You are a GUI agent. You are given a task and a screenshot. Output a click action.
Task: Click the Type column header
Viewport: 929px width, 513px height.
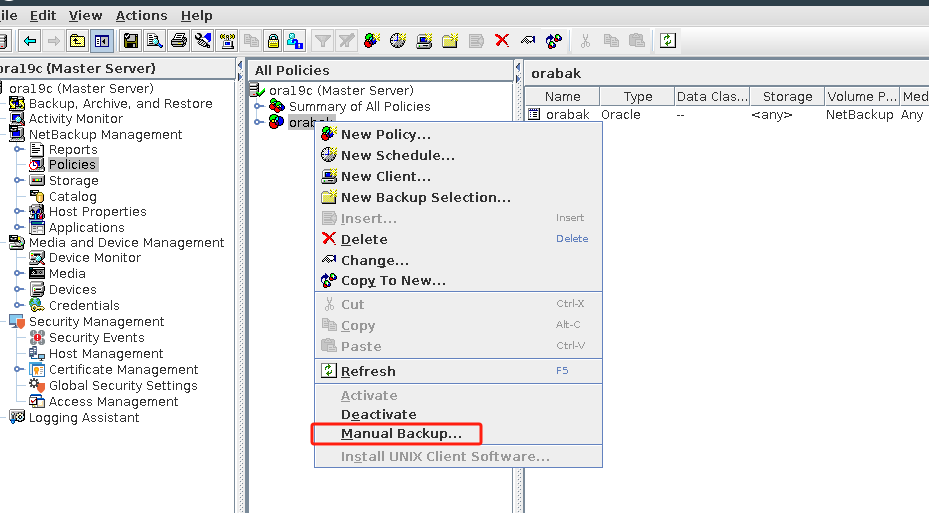click(638, 96)
